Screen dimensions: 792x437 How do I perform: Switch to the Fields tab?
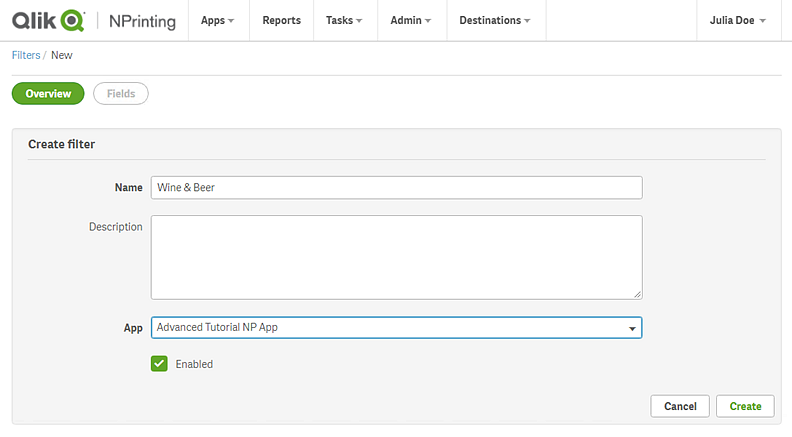121,94
